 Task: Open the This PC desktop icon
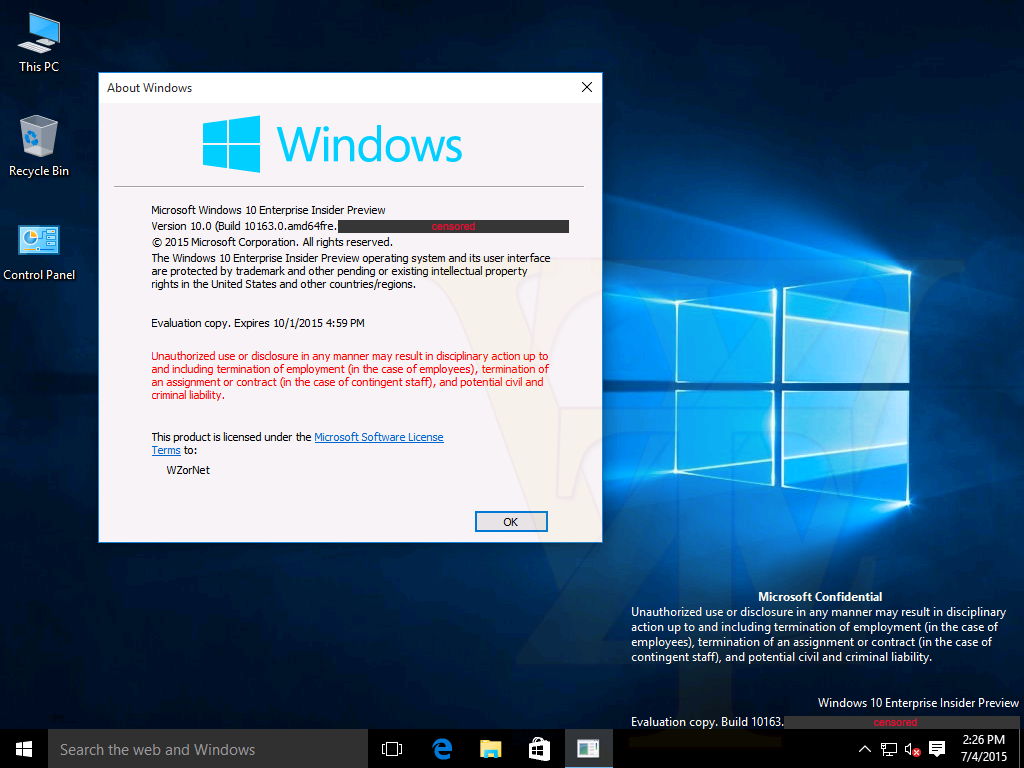click(x=39, y=42)
